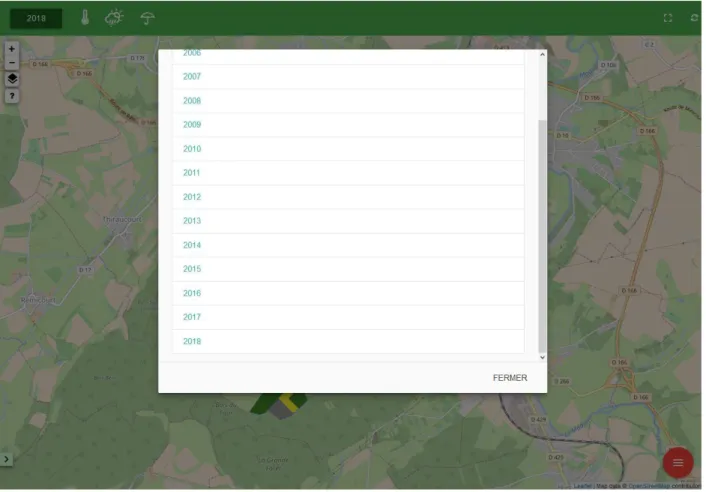The height and width of the screenshot is (492, 706).
Task: Open the question mark help button
Action: click(x=12, y=95)
